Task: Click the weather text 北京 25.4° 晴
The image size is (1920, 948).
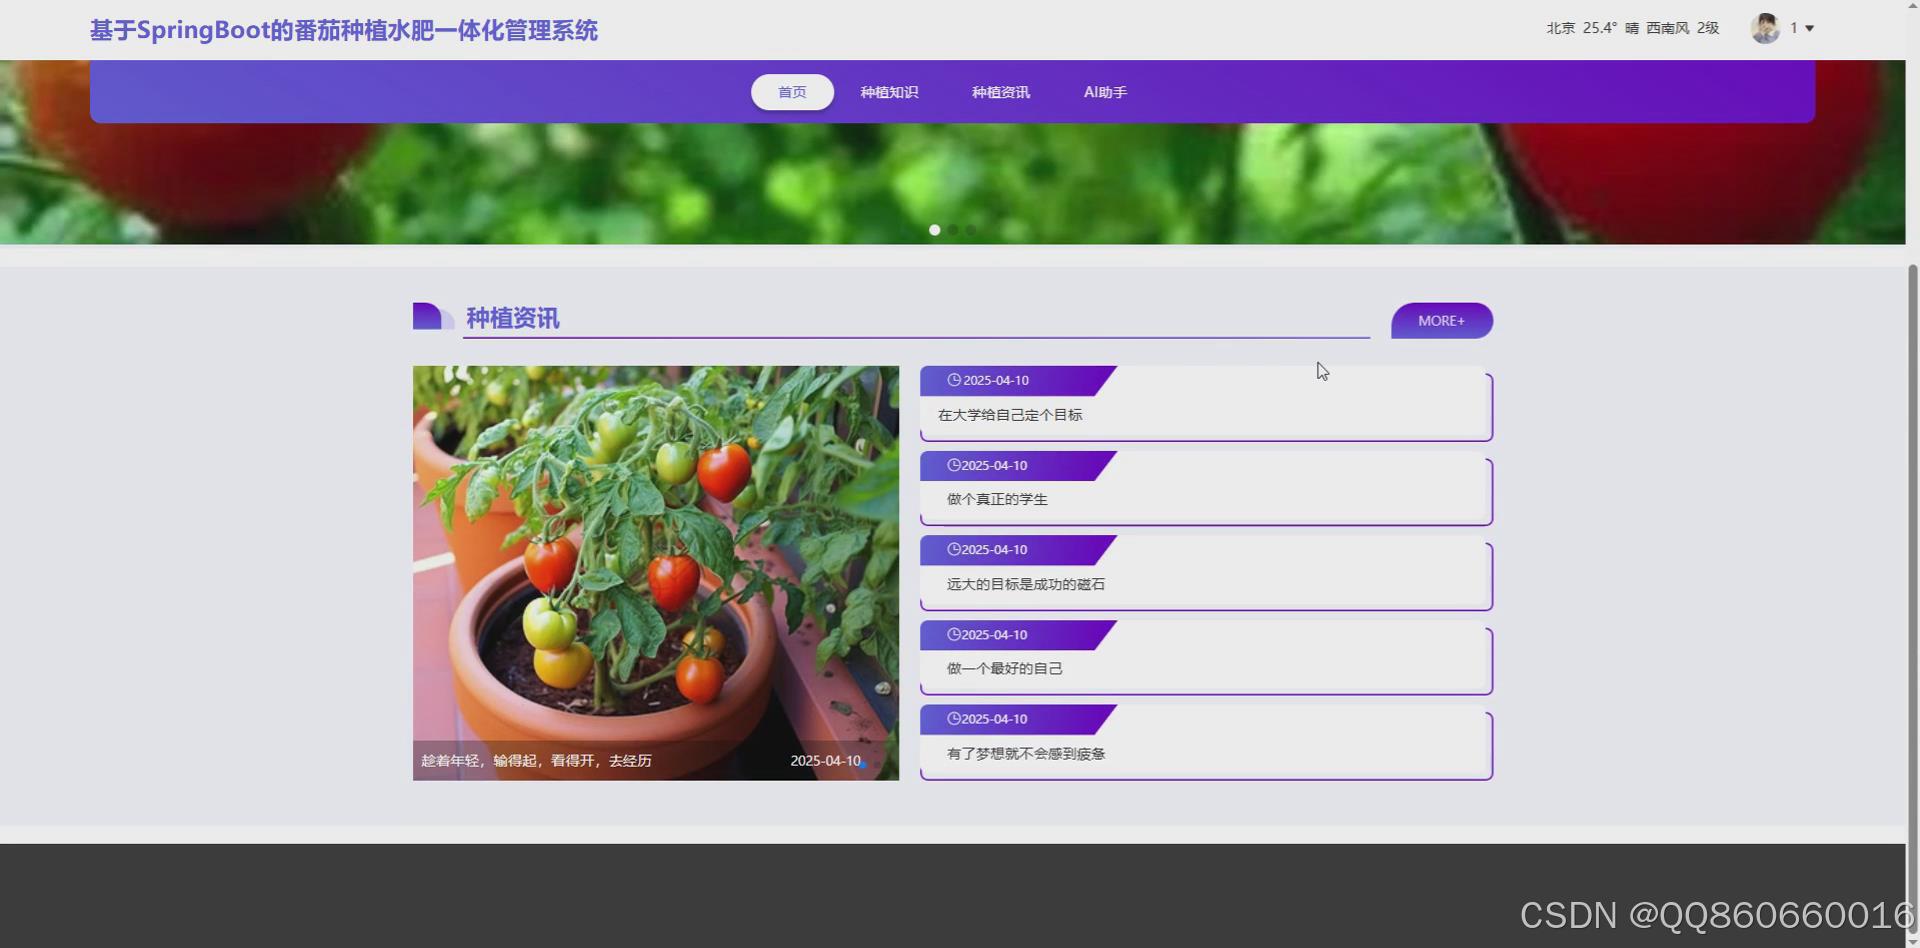Action: (1592, 28)
